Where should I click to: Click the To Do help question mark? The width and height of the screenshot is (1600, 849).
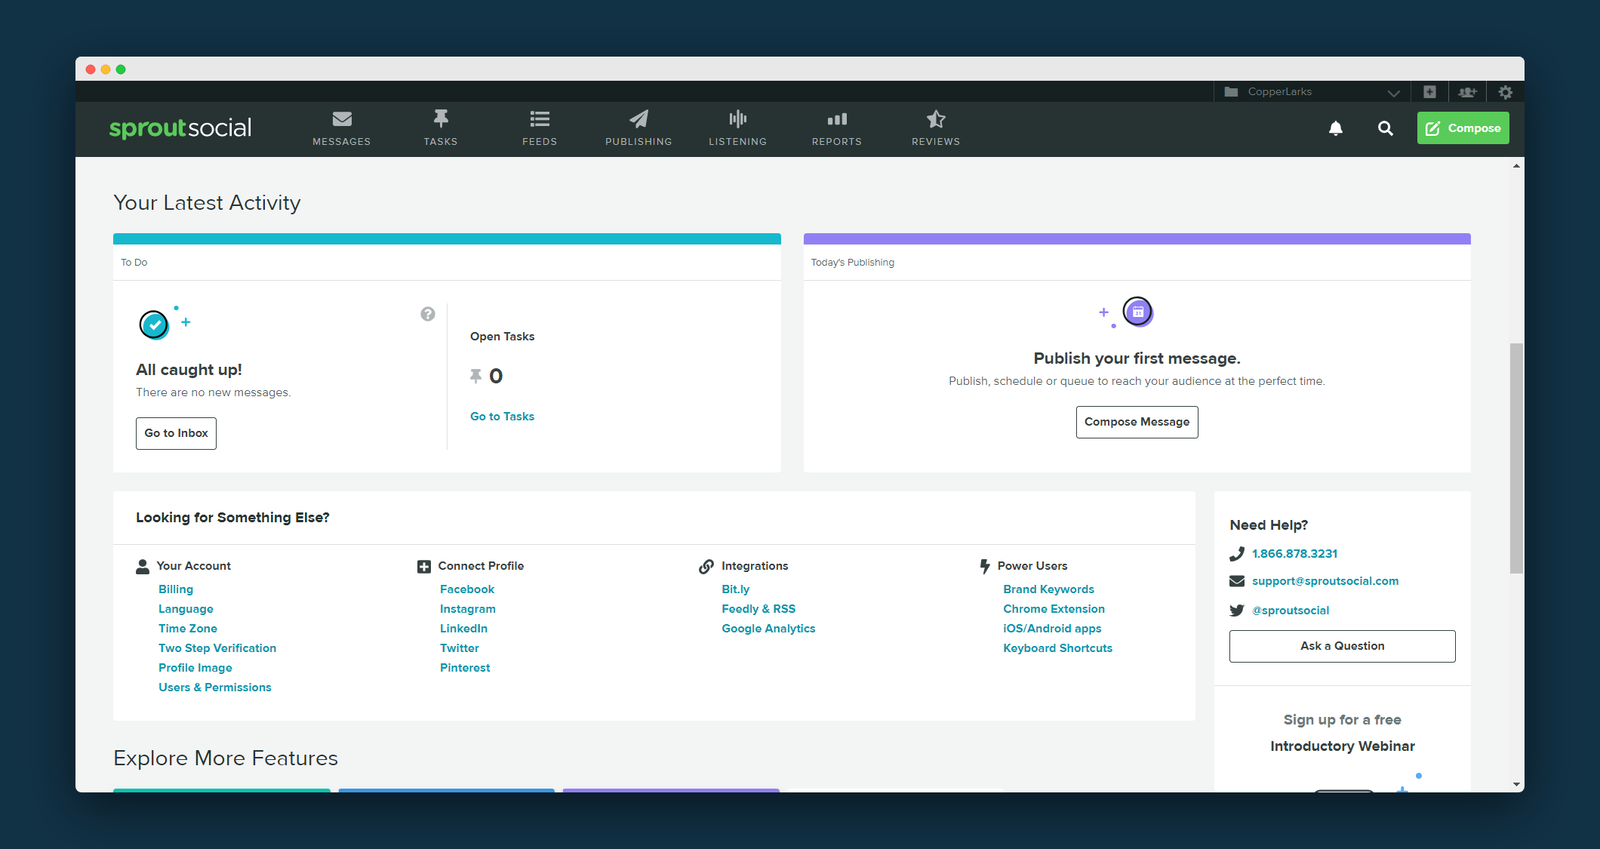(x=428, y=314)
